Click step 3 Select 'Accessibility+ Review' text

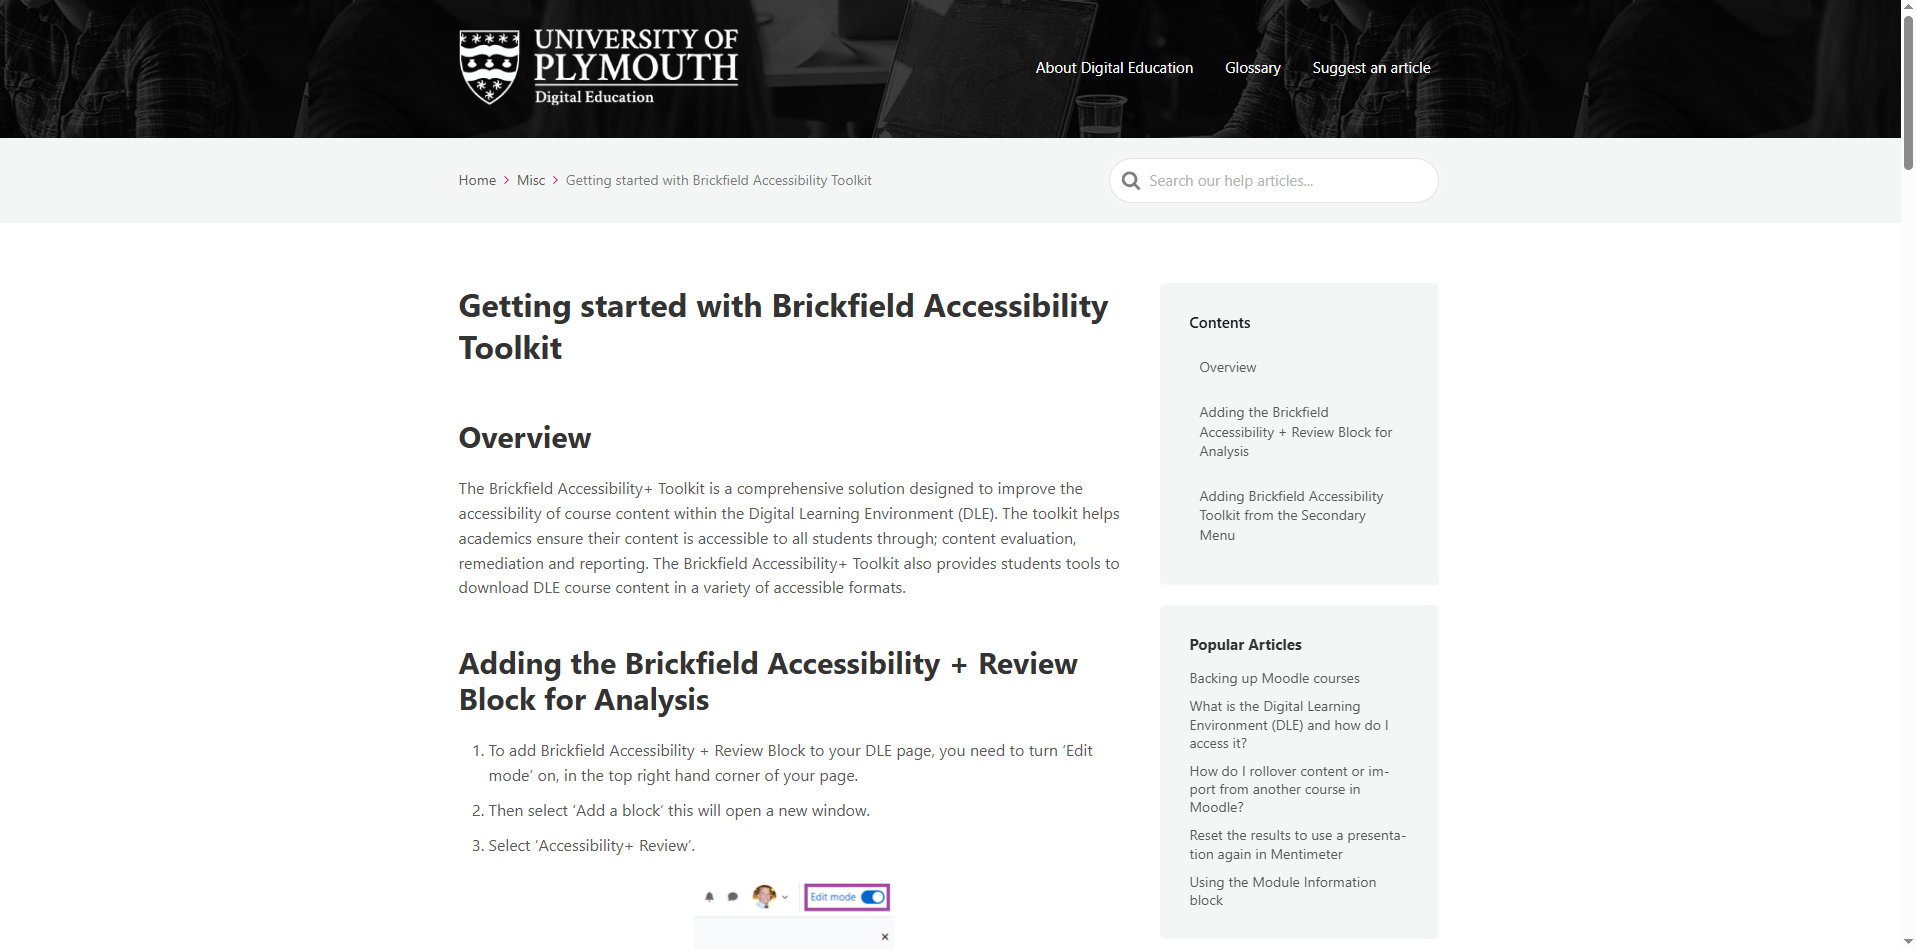pos(591,846)
